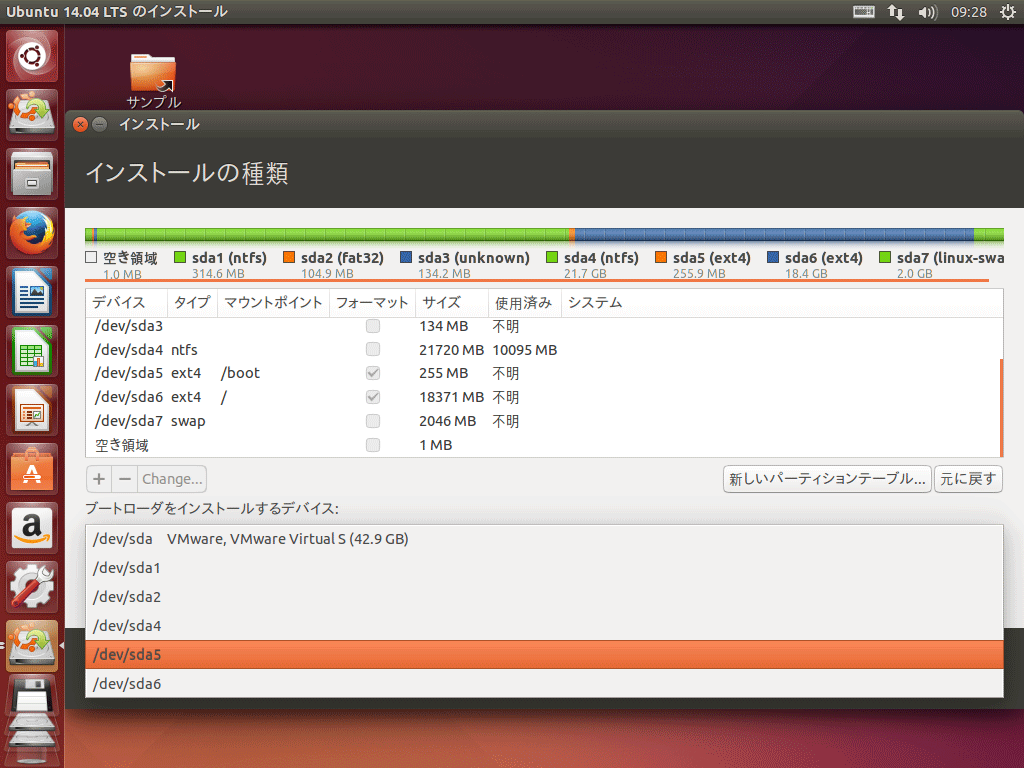Click the Change... button
The width and height of the screenshot is (1024, 768).
[172, 479]
